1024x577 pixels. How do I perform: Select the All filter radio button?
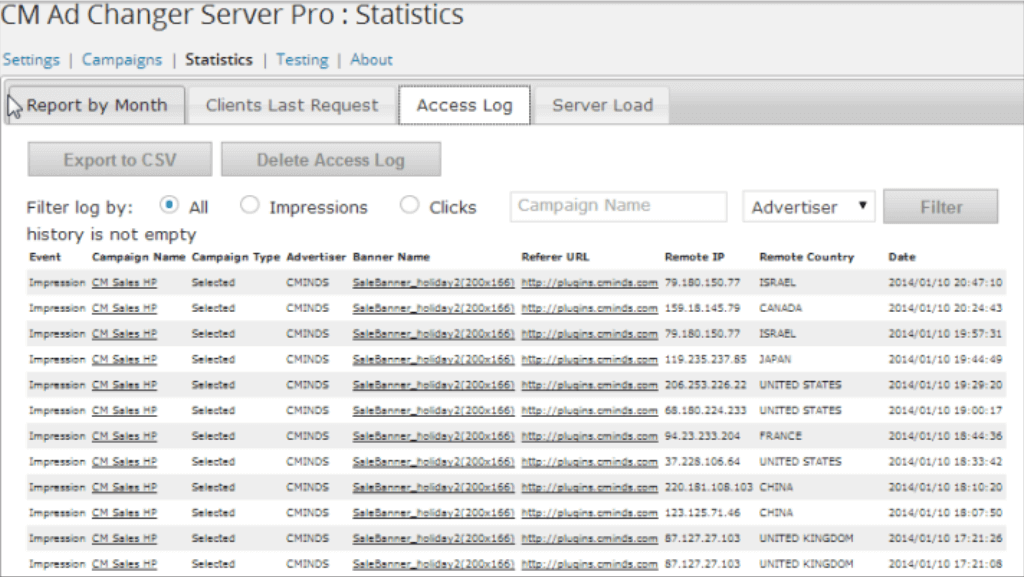[x=170, y=205]
